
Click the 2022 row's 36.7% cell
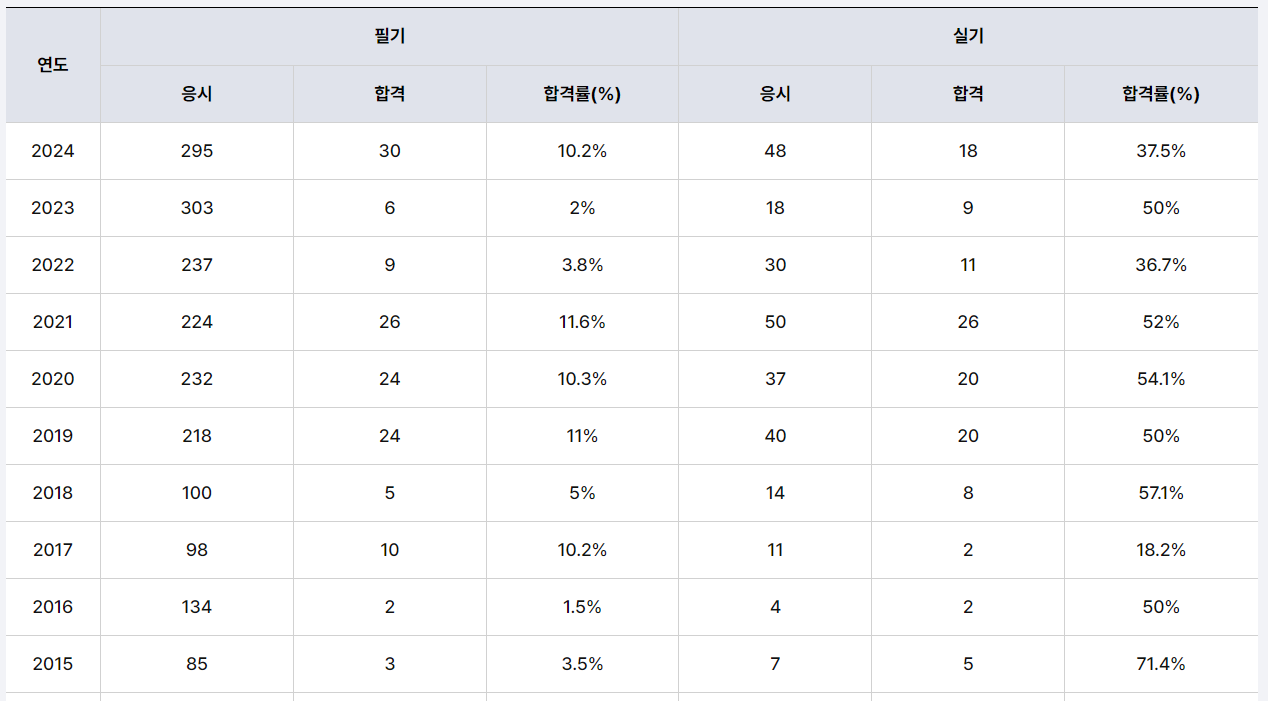[1160, 265]
